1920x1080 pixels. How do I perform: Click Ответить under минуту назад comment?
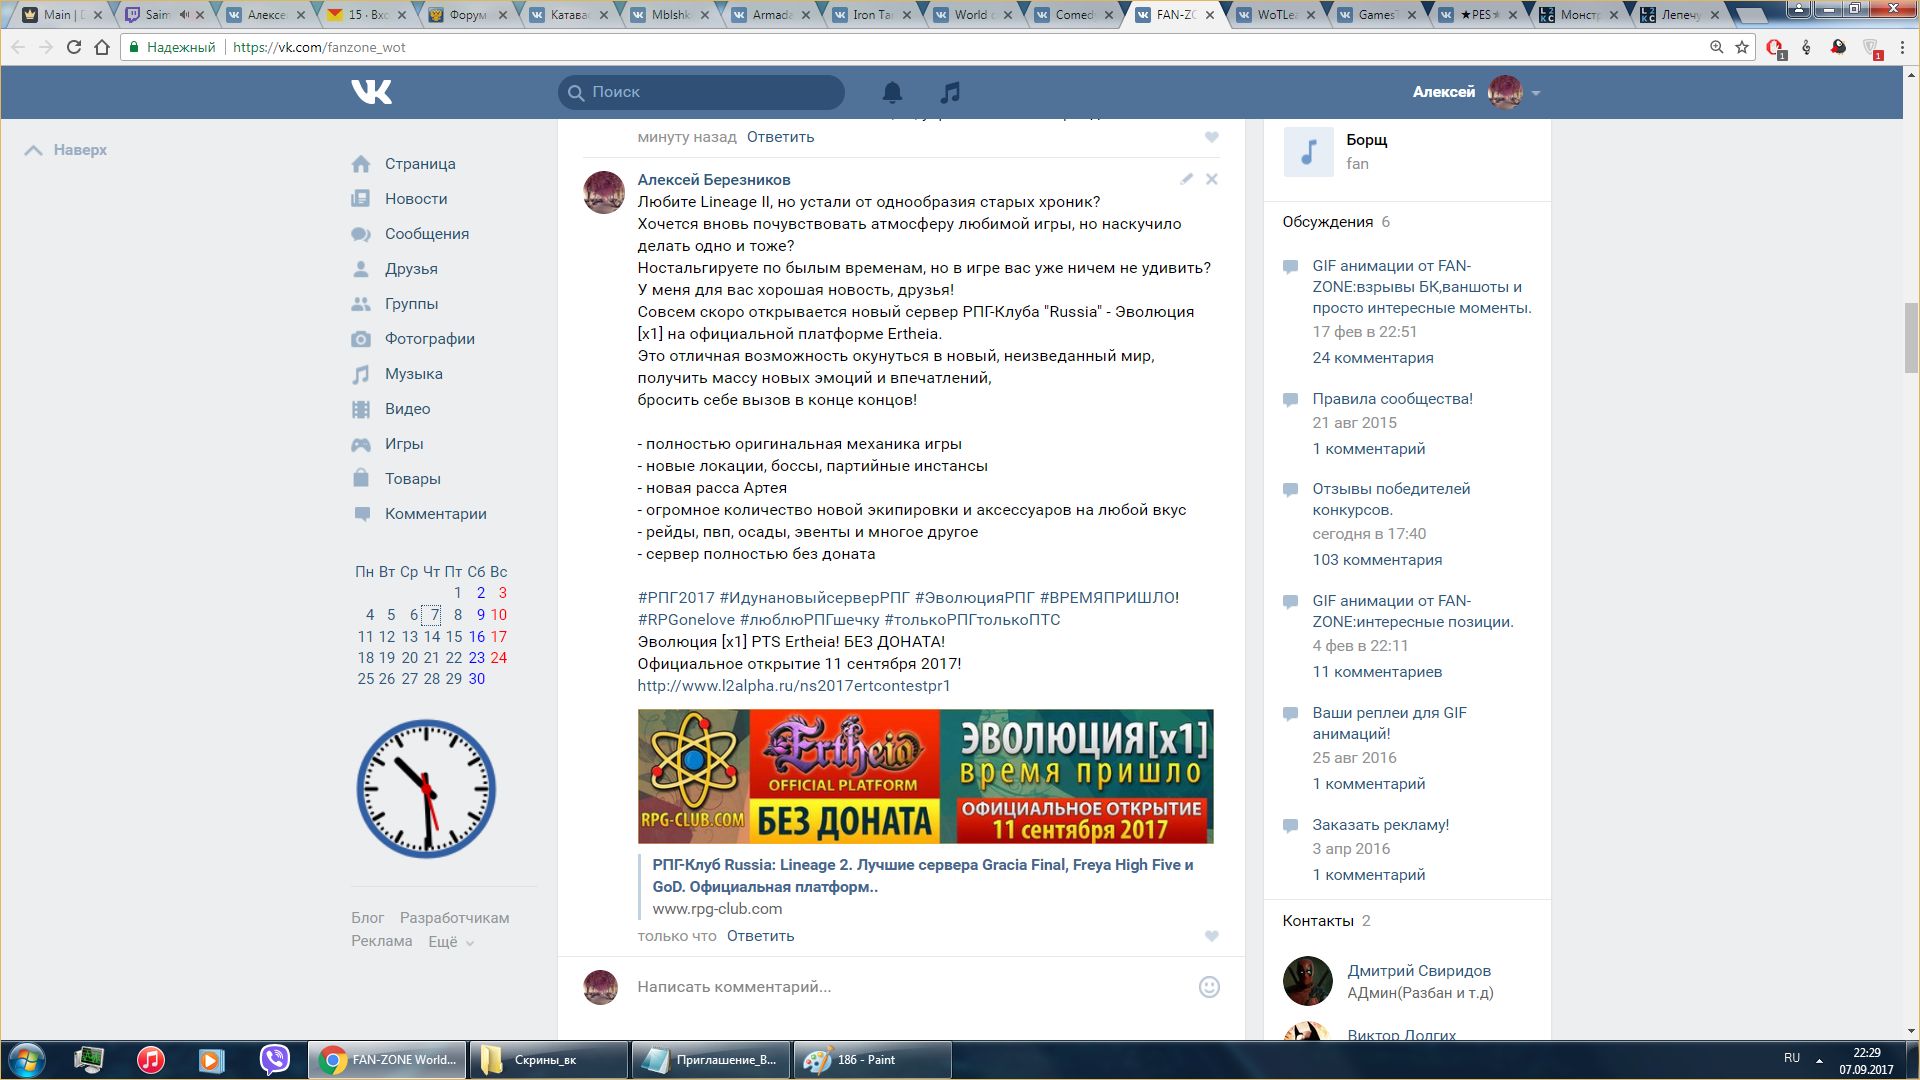click(781, 137)
